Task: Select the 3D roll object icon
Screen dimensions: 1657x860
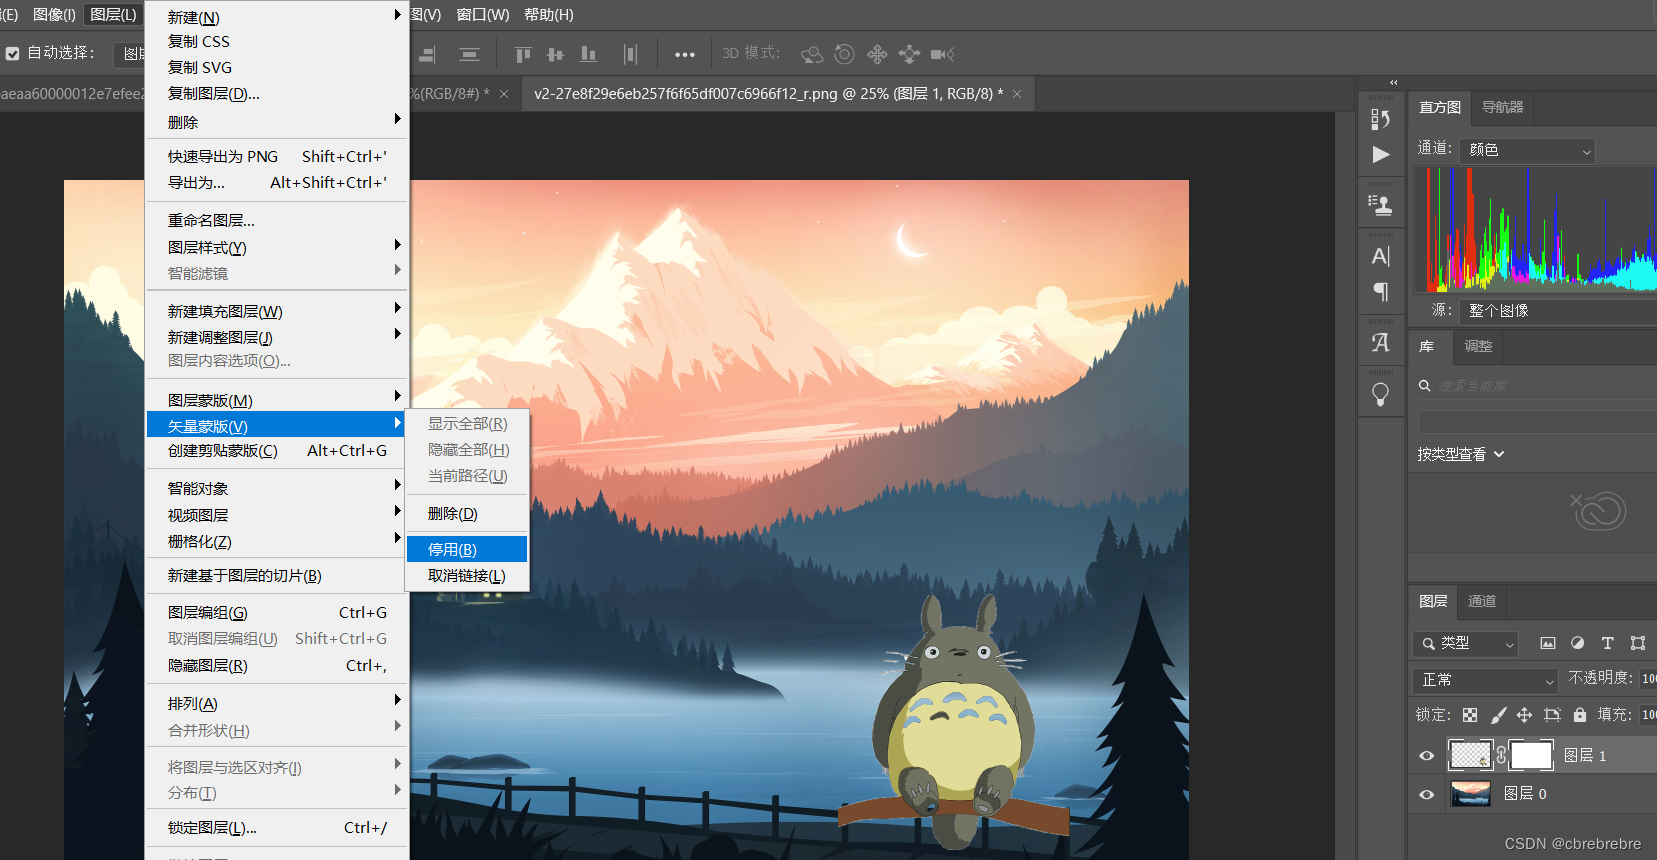Action: click(x=844, y=54)
